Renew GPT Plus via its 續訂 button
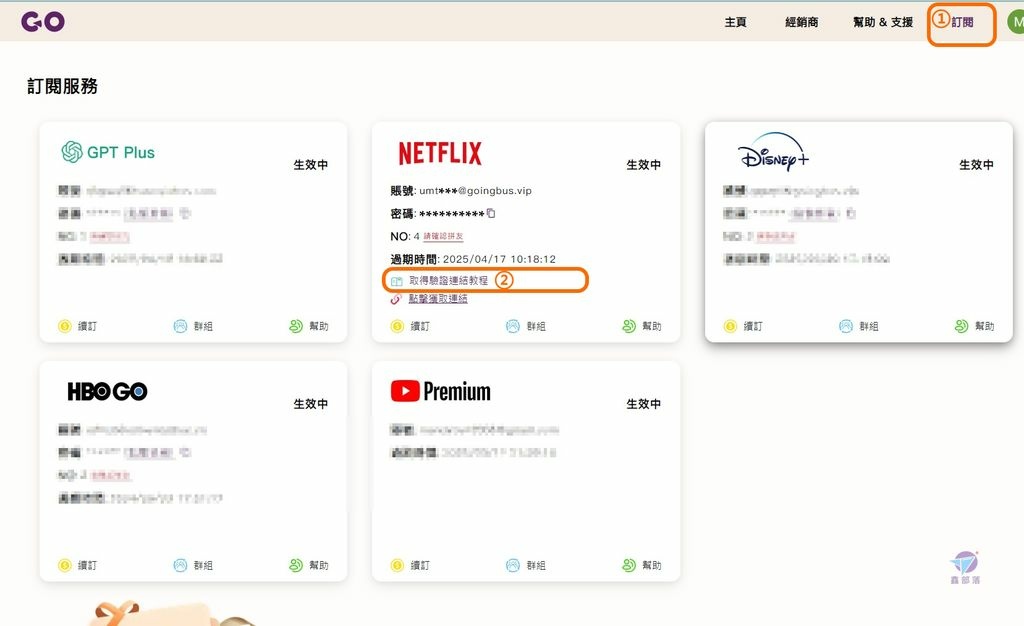 pyautogui.click(x=78, y=326)
